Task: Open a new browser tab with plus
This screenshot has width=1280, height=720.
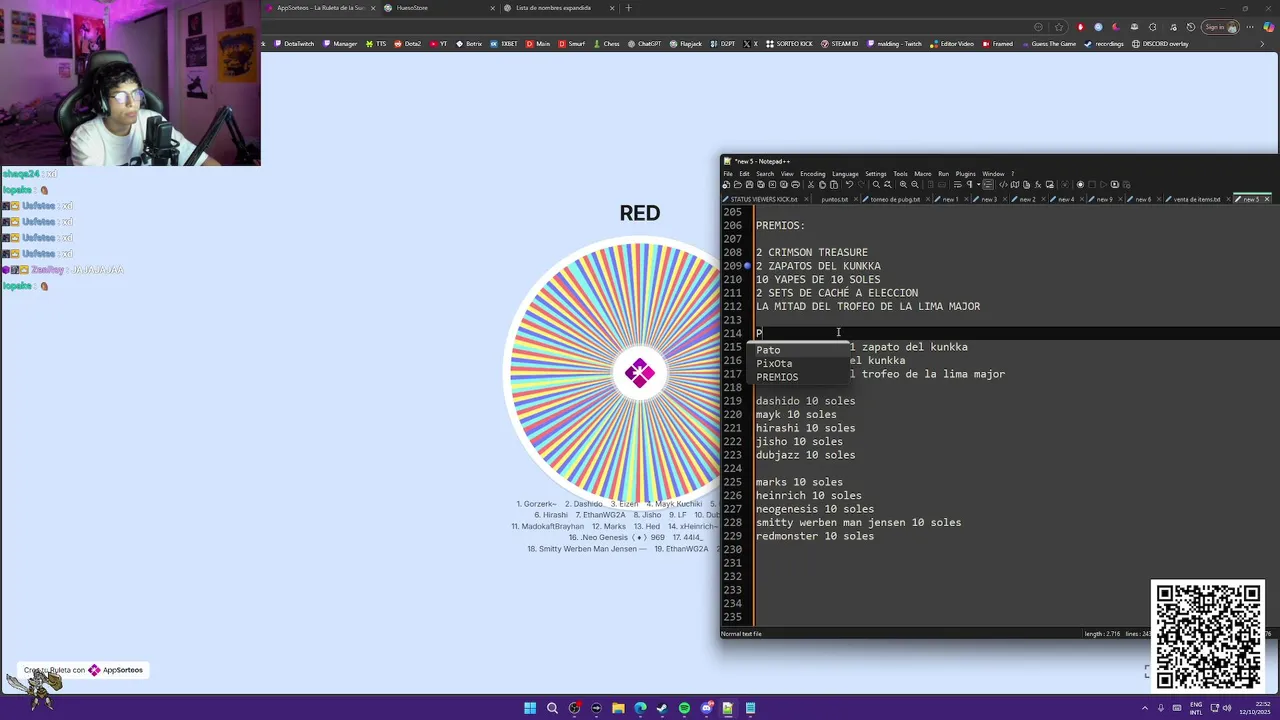Action: [x=629, y=8]
